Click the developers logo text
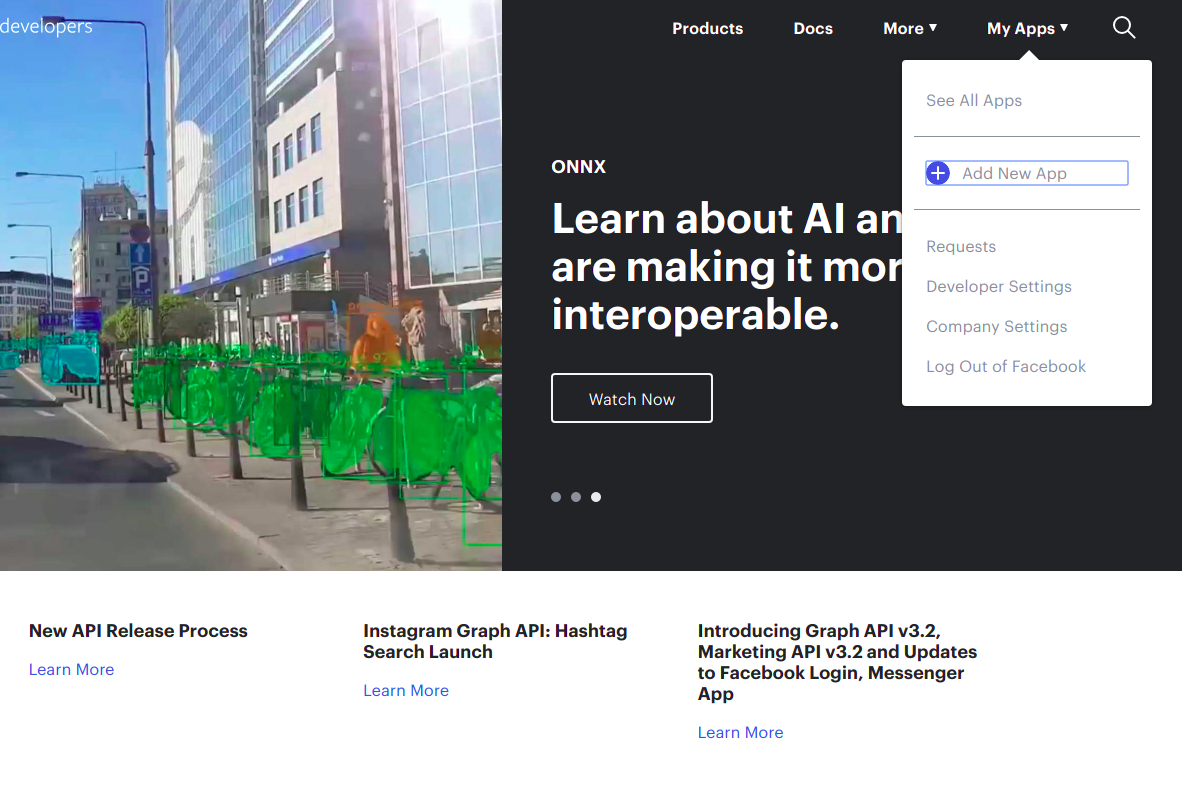Image resolution: width=1182 pixels, height=789 pixels. point(46,26)
